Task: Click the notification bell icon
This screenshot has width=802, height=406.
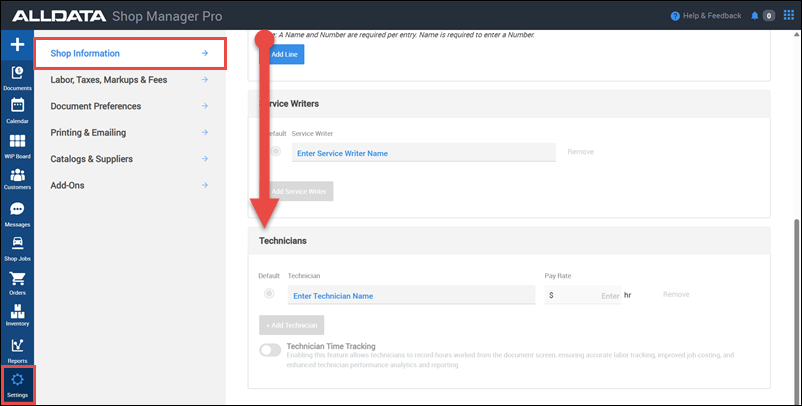Action: (753, 16)
